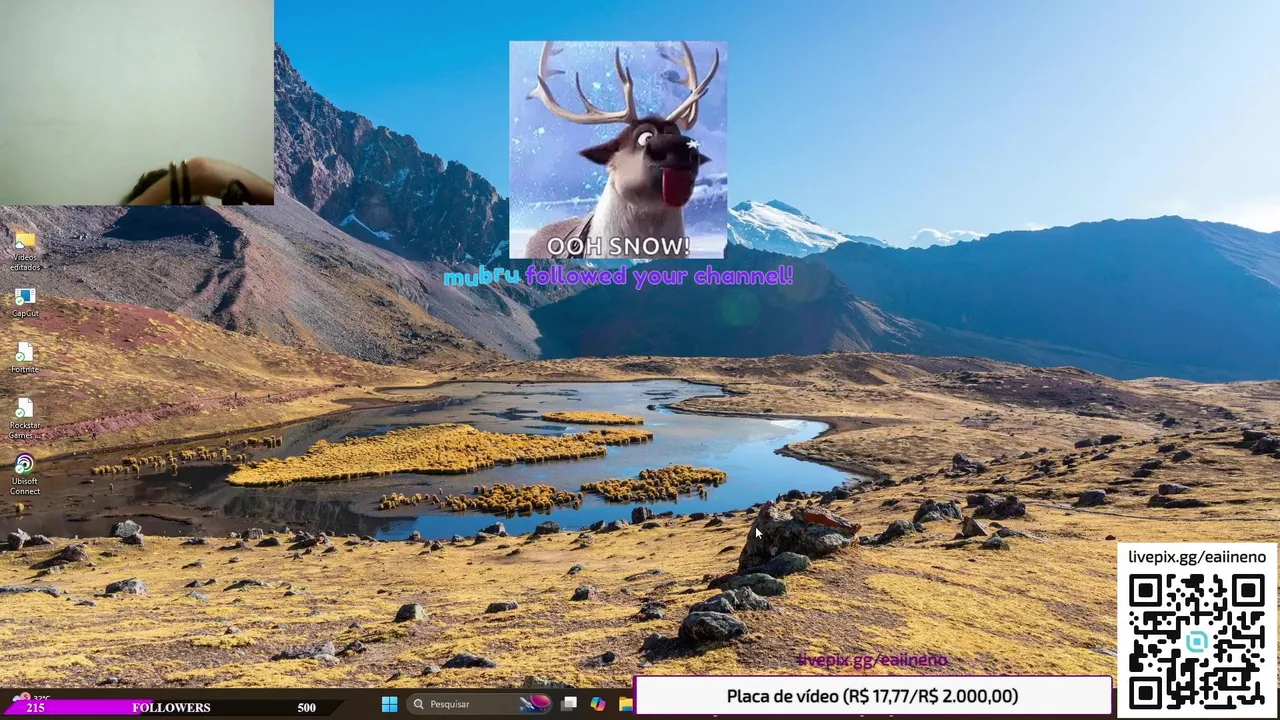Viewport: 1280px width, 720px height.
Task: Open the Windows Start menu
Action: click(389, 704)
